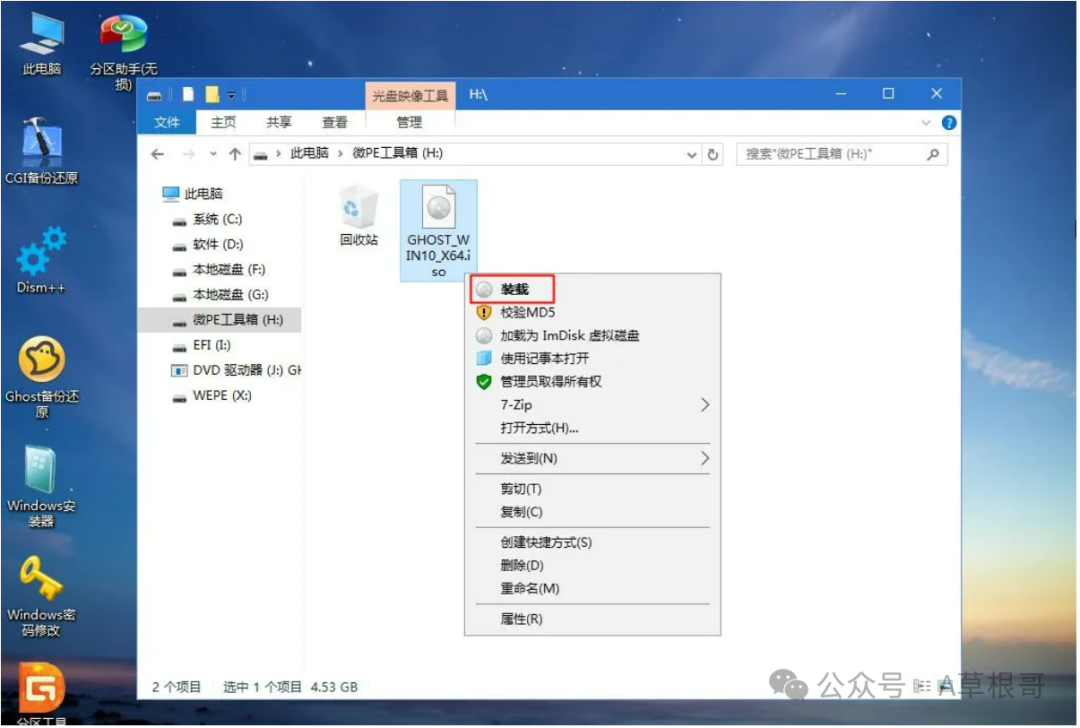Image resolution: width=1080 pixels, height=728 pixels.
Task: Switch to 共享 ribbon tab
Action: click(x=279, y=123)
